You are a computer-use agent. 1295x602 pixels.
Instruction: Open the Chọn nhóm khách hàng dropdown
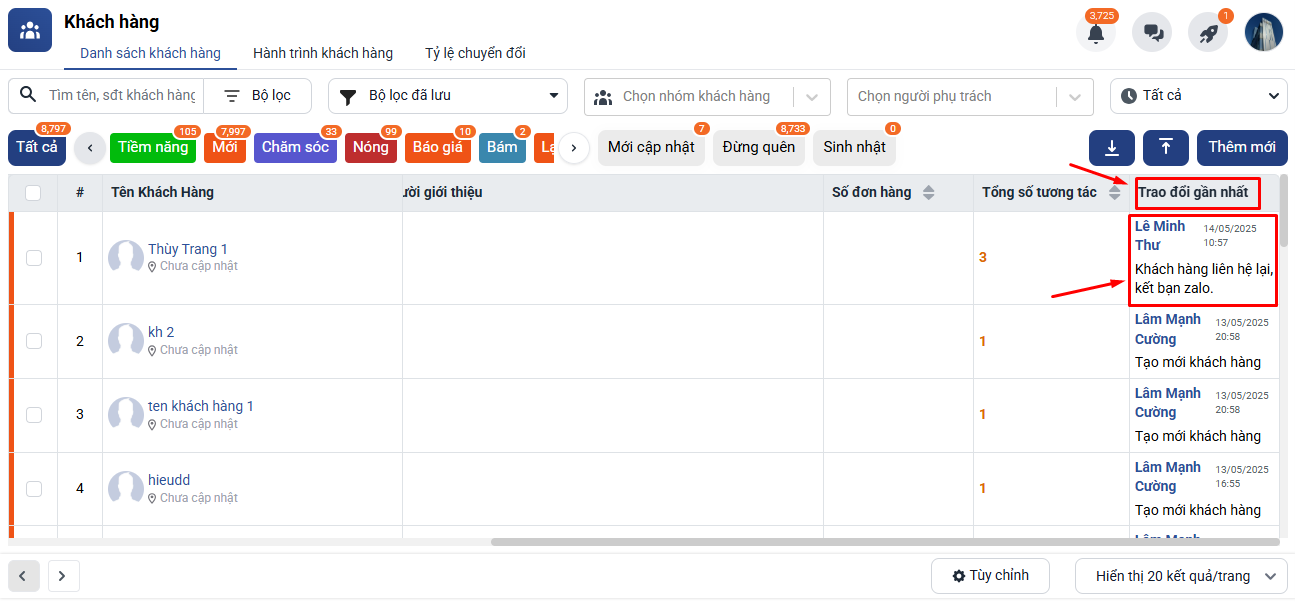click(x=706, y=97)
